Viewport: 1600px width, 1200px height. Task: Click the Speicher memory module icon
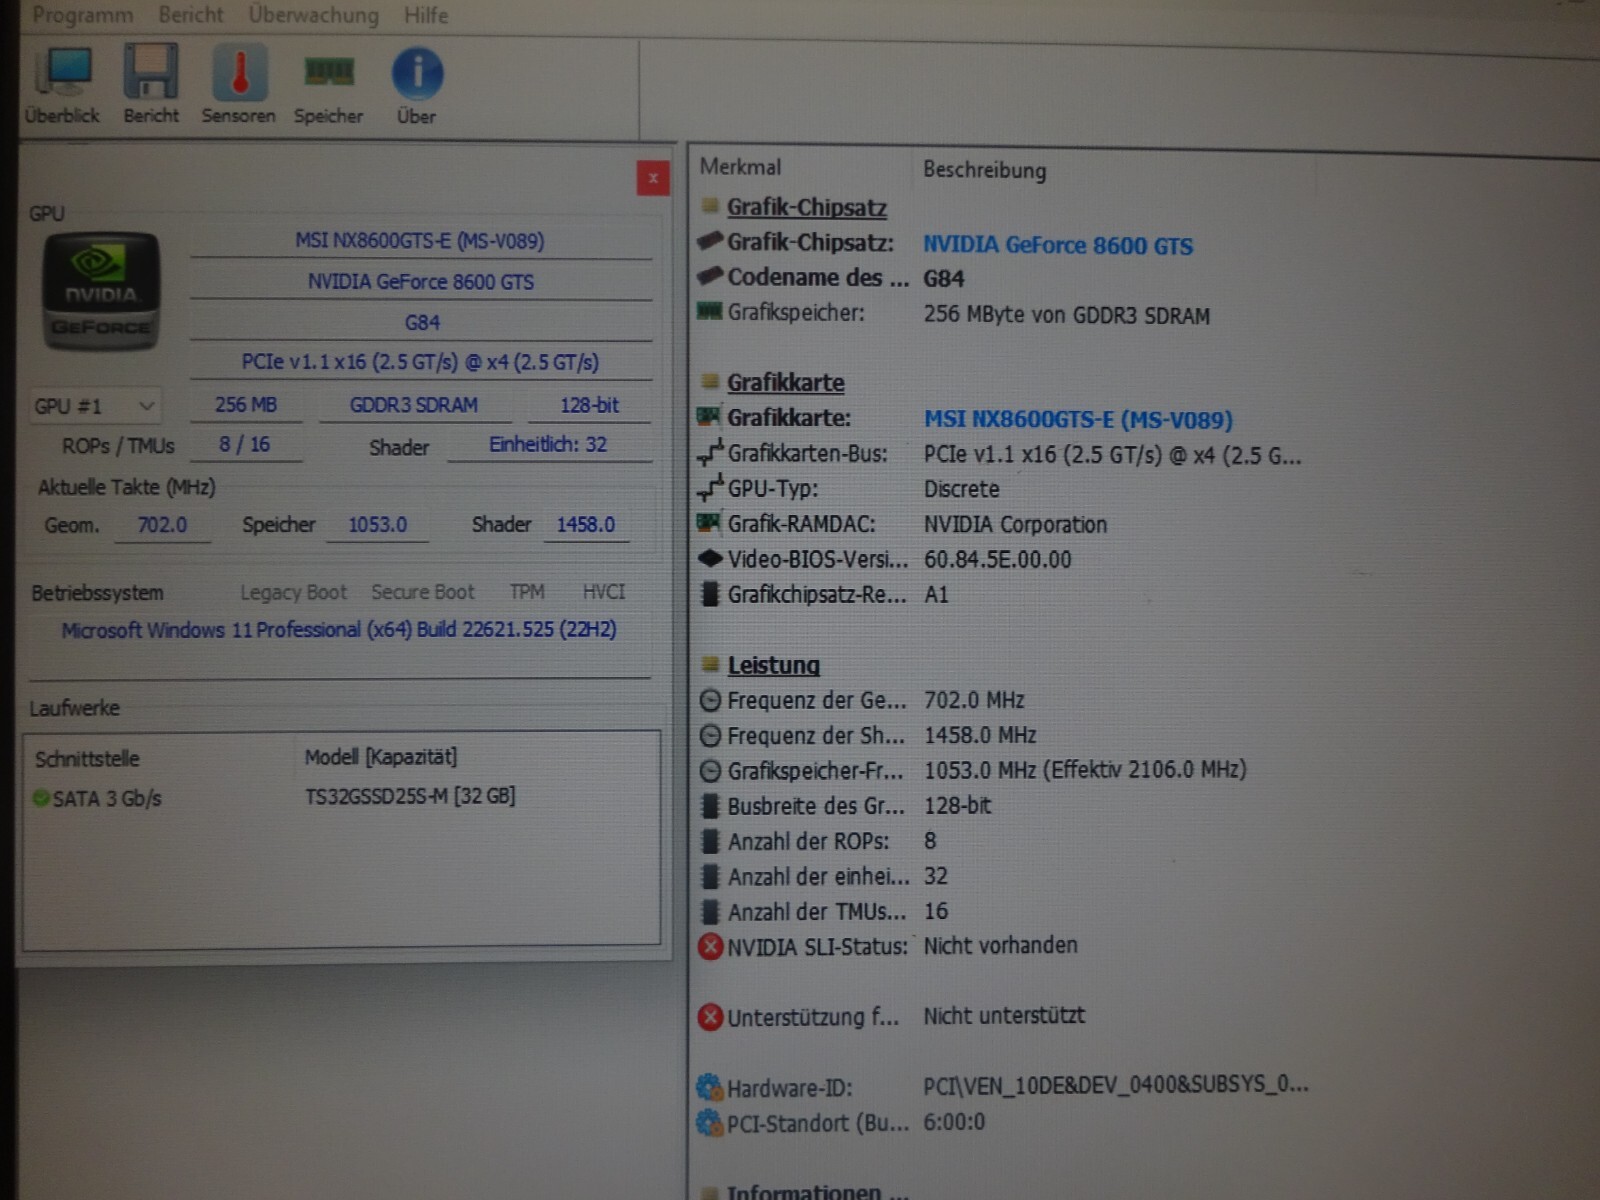(329, 72)
